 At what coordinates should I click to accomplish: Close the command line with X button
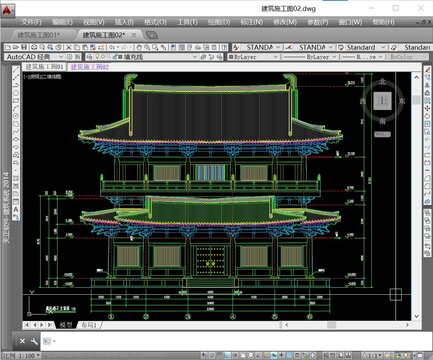(x=22, y=341)
